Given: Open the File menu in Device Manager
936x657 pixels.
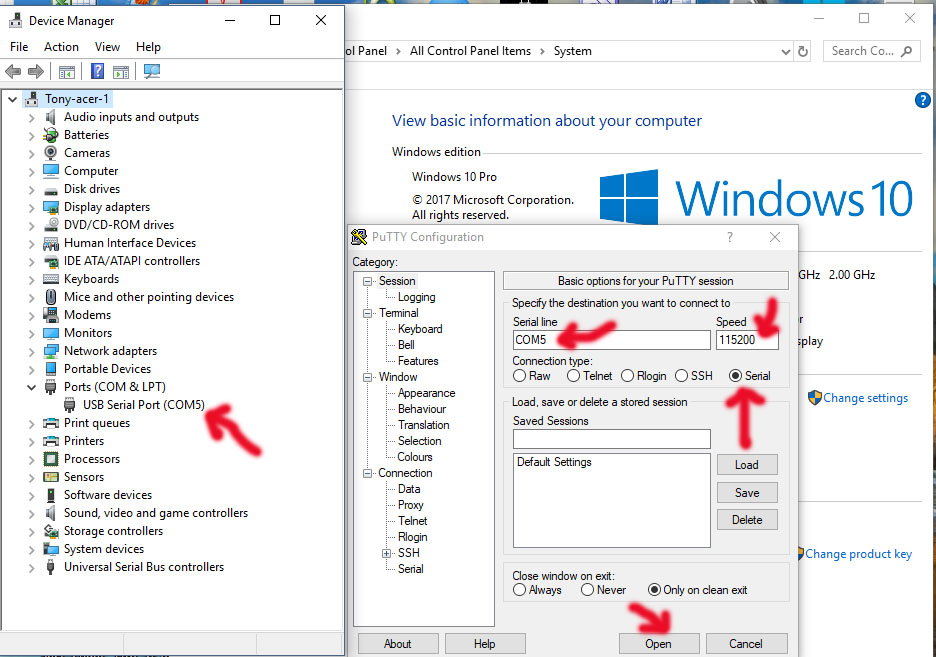Looking at the screenshot, I should pos(19,47).
